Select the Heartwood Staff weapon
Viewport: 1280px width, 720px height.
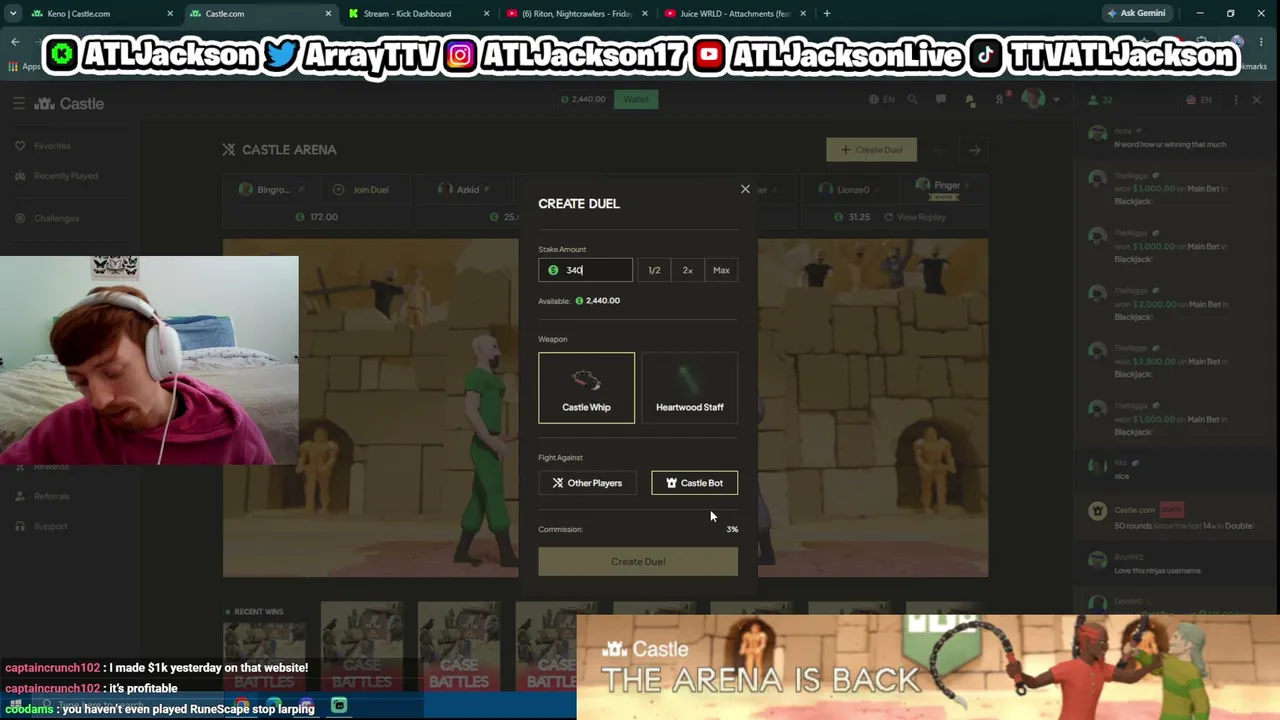[689, 388]
